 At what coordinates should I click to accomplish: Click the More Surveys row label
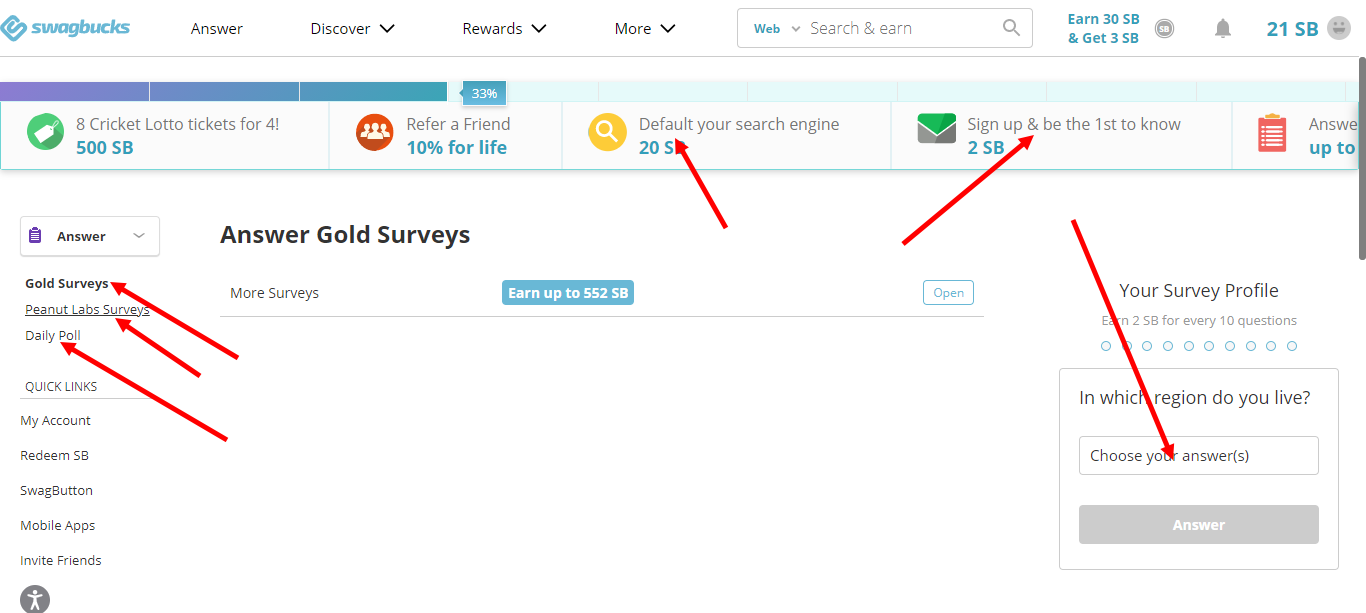274,293
